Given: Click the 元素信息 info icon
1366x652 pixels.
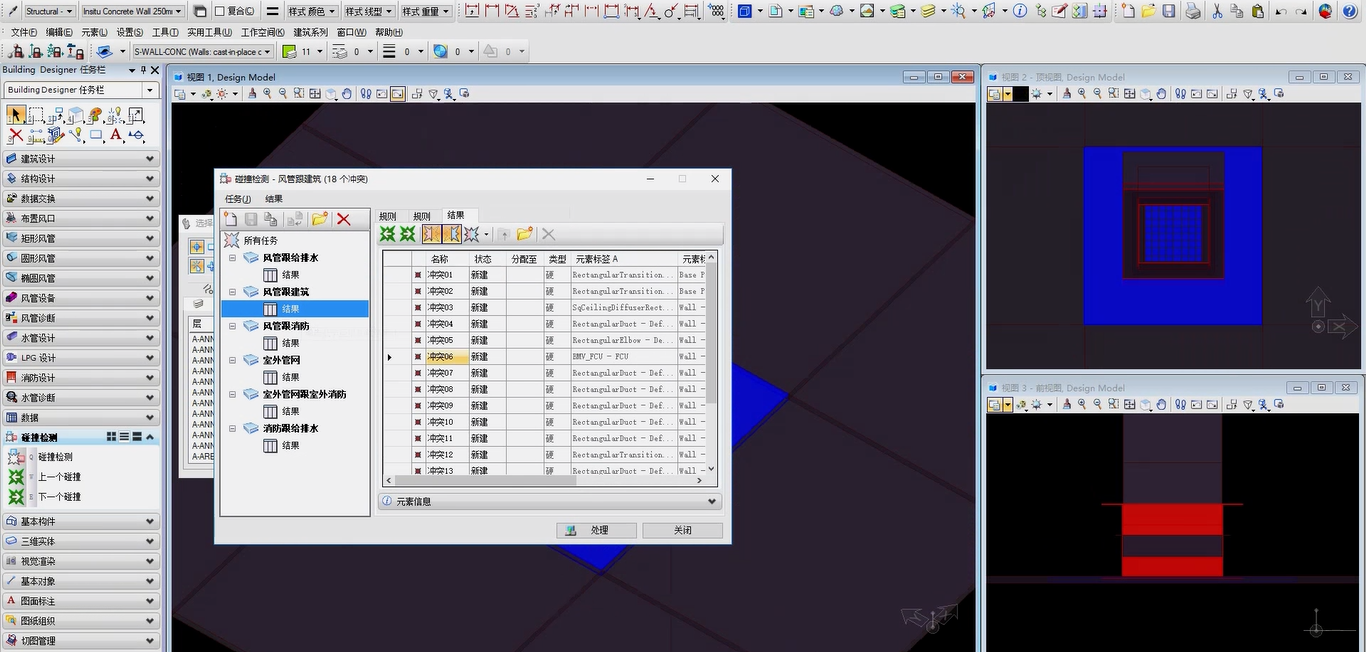Looking at the screenshot, I should (x=387, y=502).
